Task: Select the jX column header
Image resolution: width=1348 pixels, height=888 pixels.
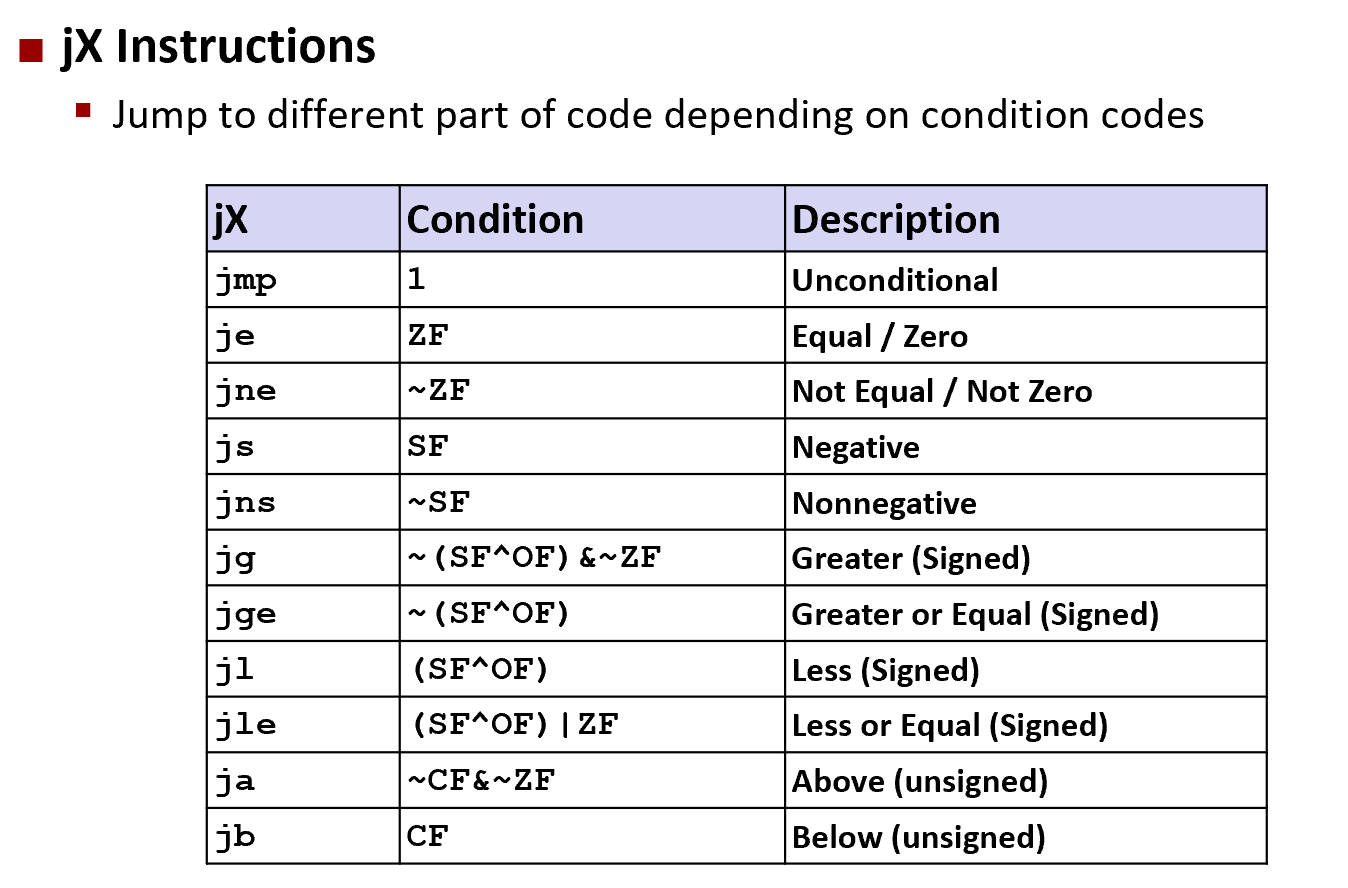Action: [x=303, y=218]
